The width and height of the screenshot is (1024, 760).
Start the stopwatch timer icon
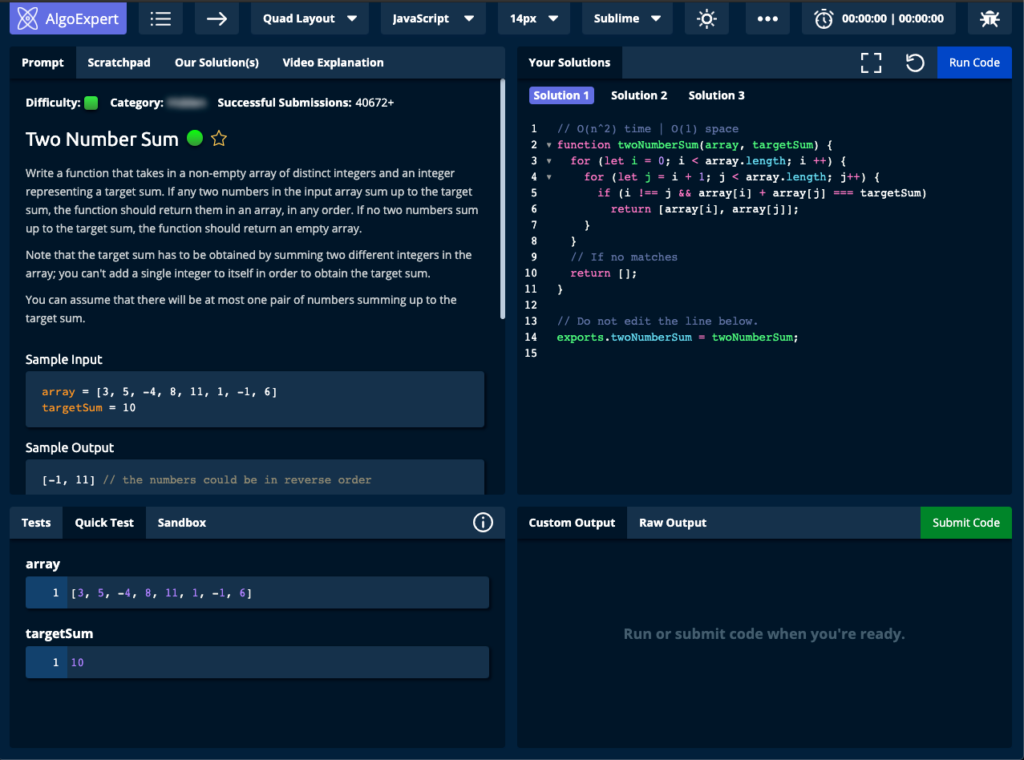click(824, 19)
